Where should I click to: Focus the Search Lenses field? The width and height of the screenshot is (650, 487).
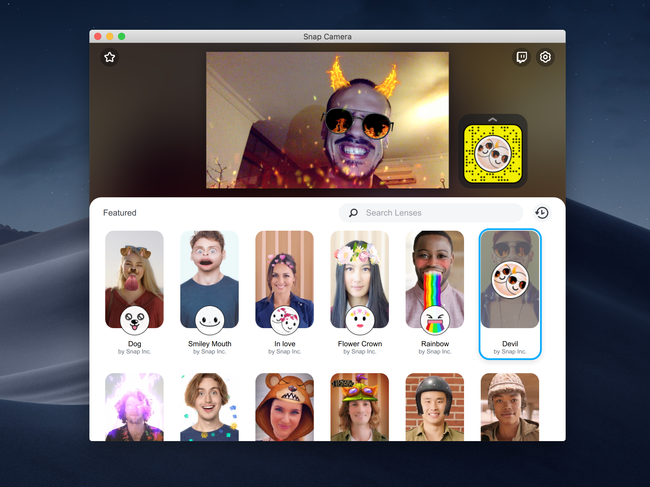(x=431, y=213)
